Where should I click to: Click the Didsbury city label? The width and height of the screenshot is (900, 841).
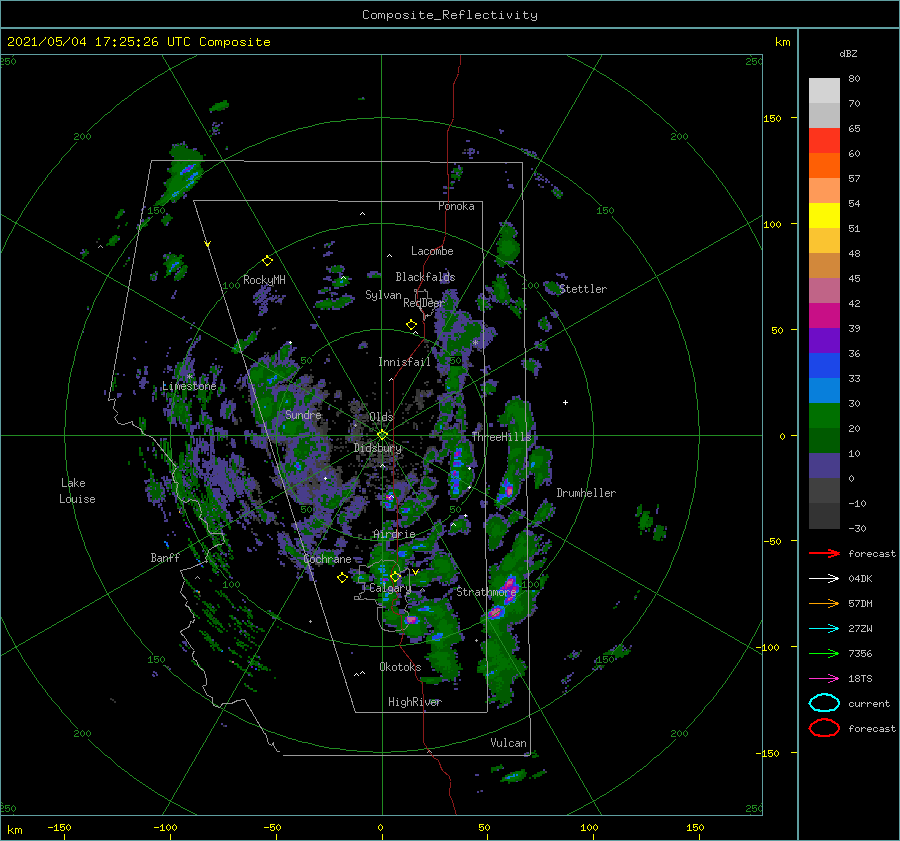pos(378,448)
